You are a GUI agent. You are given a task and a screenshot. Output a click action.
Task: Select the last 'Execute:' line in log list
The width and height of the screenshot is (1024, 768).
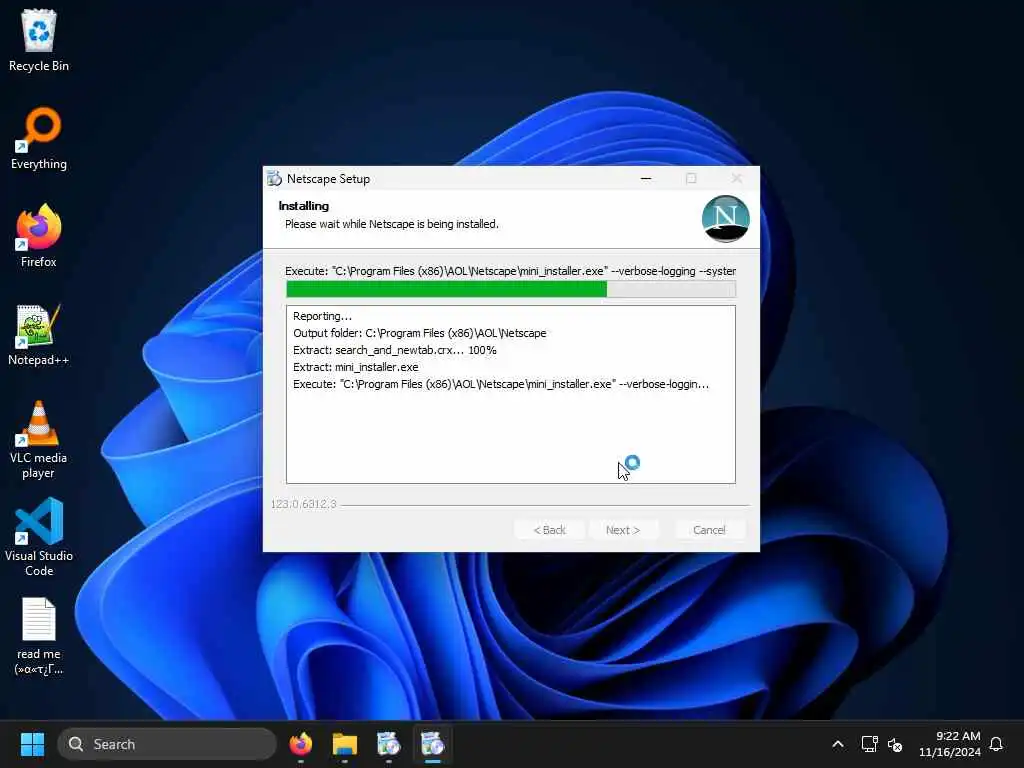pyautogui.click(x=500, y=384)
